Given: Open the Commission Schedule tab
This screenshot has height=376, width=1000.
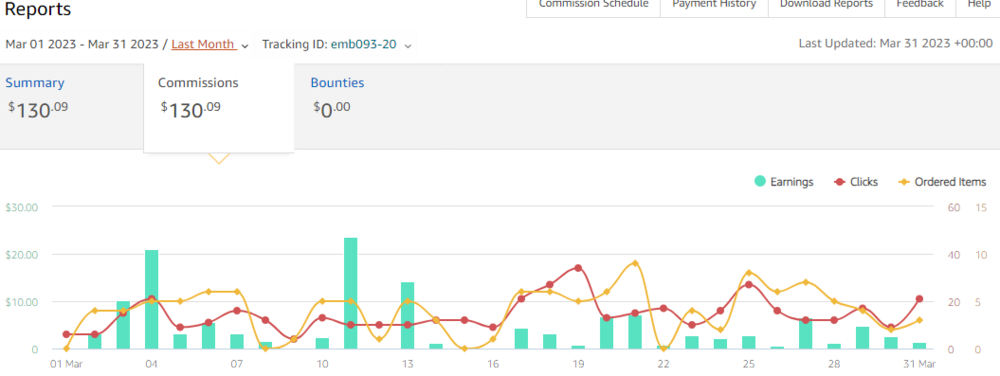Looking at the screenshot, I should (x=593, y=4).
